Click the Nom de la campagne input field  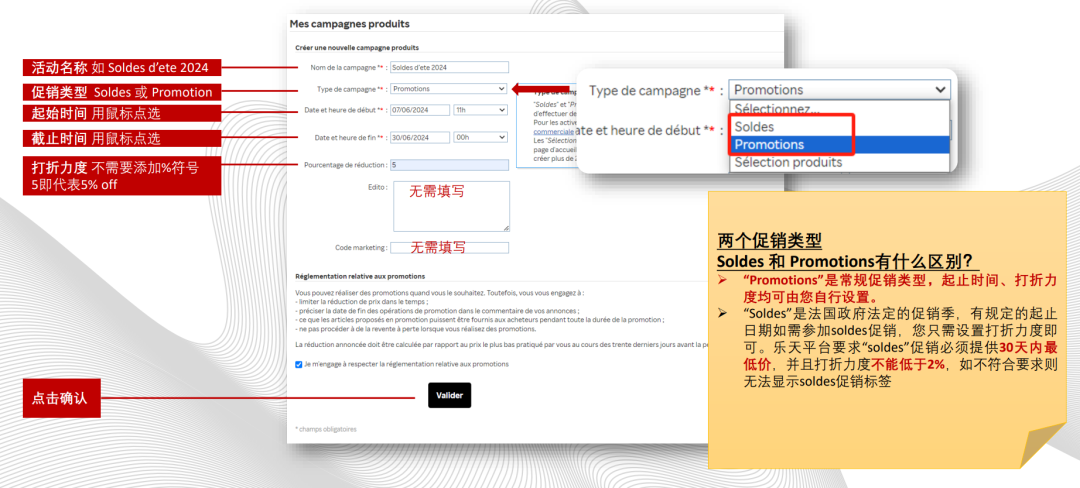[x=449, y=67]
